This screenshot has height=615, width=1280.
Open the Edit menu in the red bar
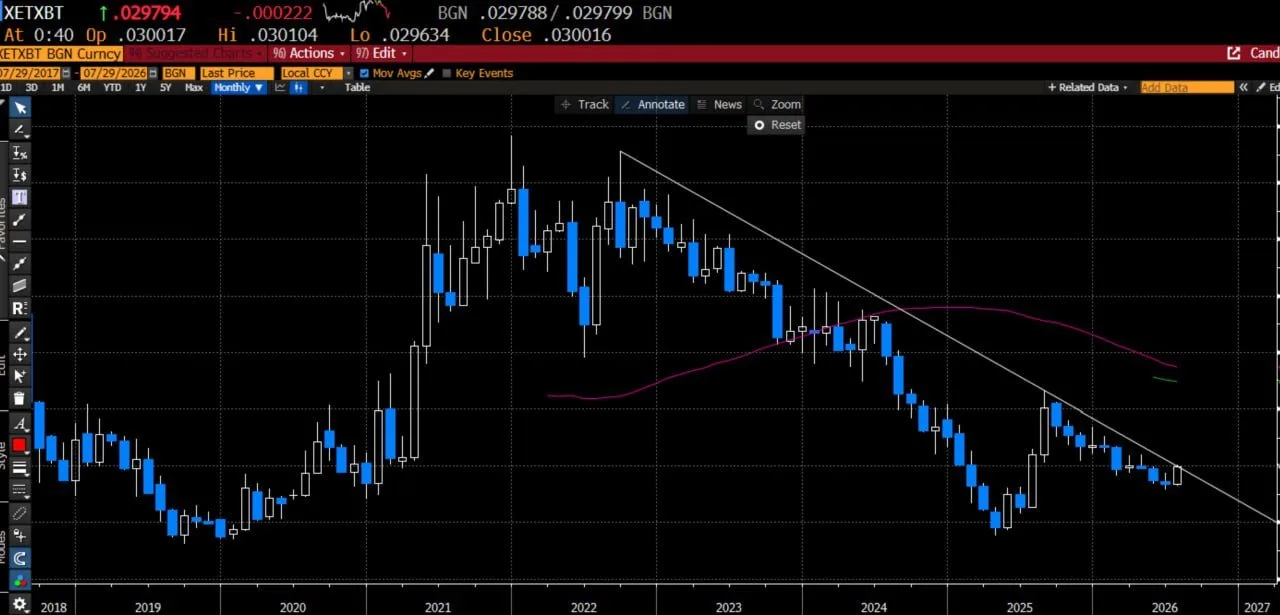coord(376,53)
